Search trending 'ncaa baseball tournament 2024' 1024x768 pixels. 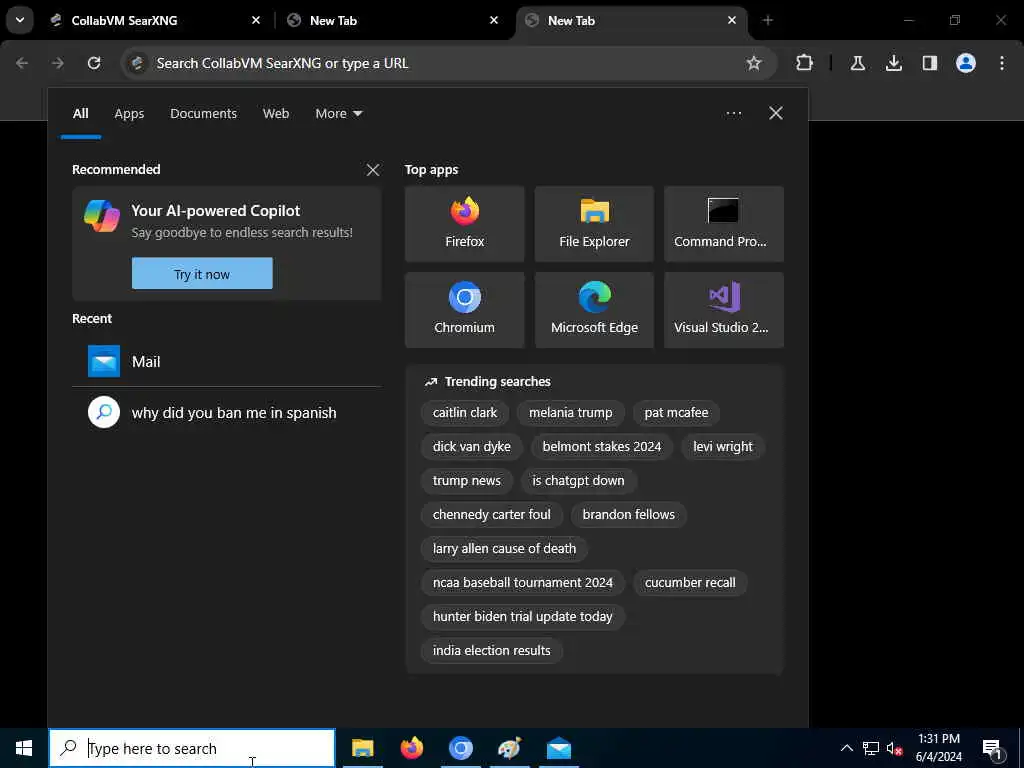tap(522, 583)
